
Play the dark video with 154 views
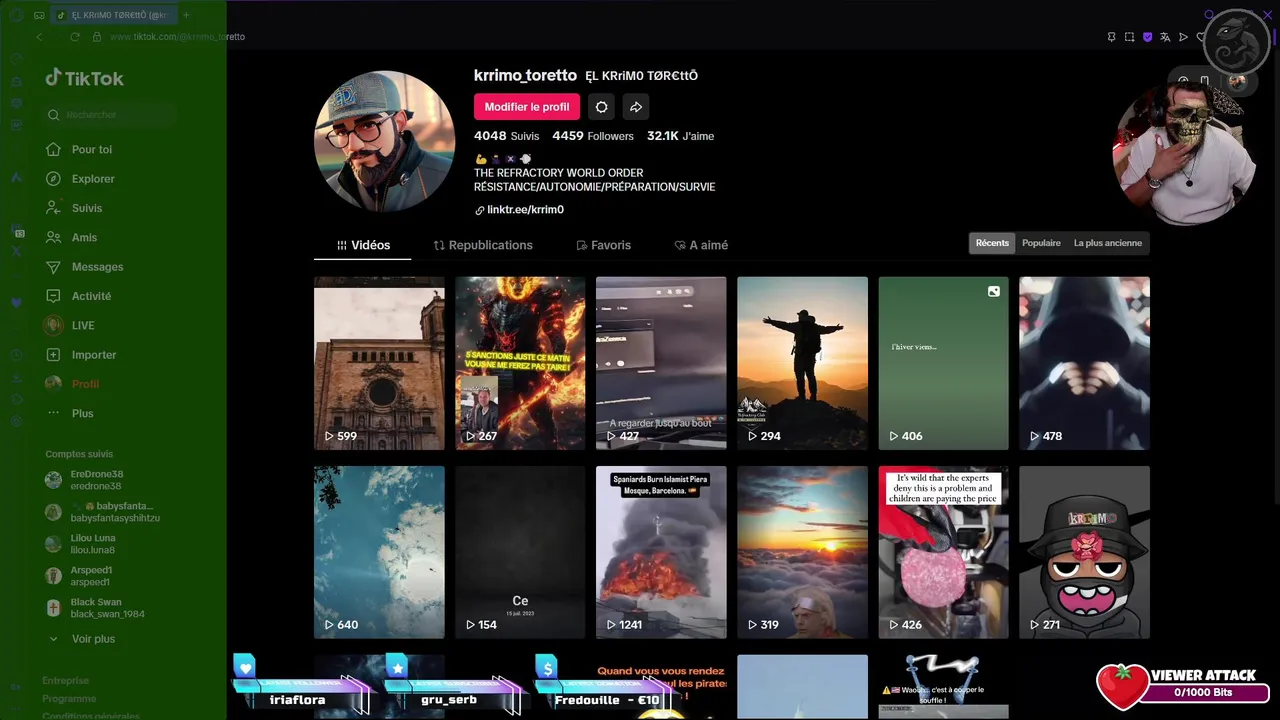pos(520,552)
